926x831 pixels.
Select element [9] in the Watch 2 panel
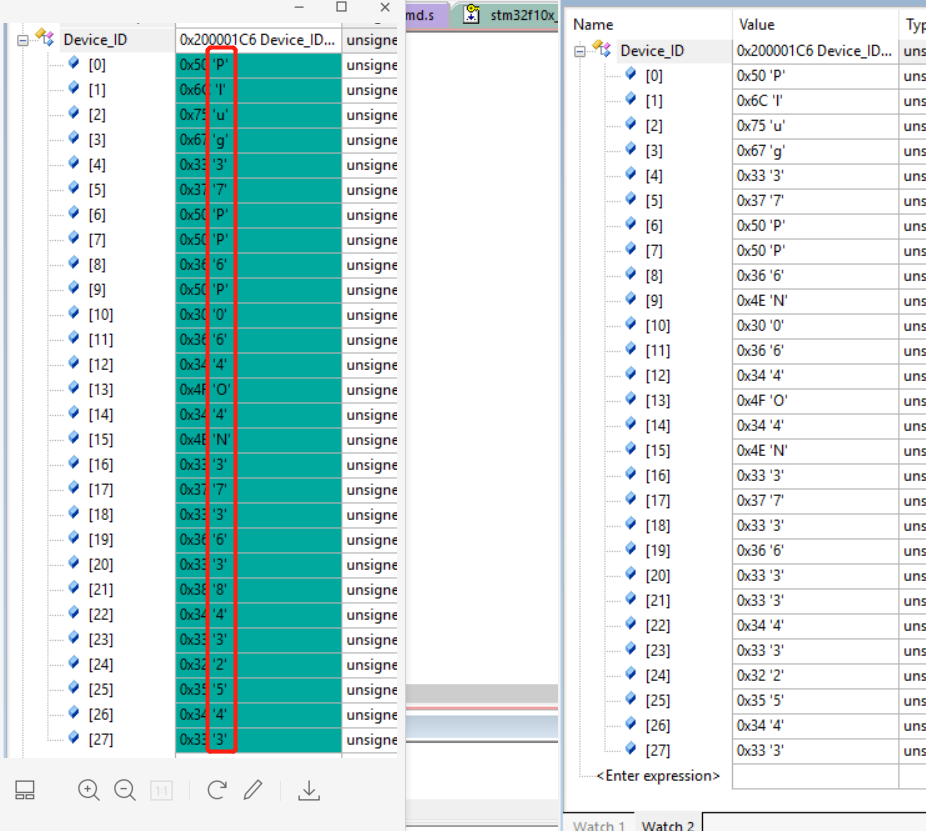654,301
